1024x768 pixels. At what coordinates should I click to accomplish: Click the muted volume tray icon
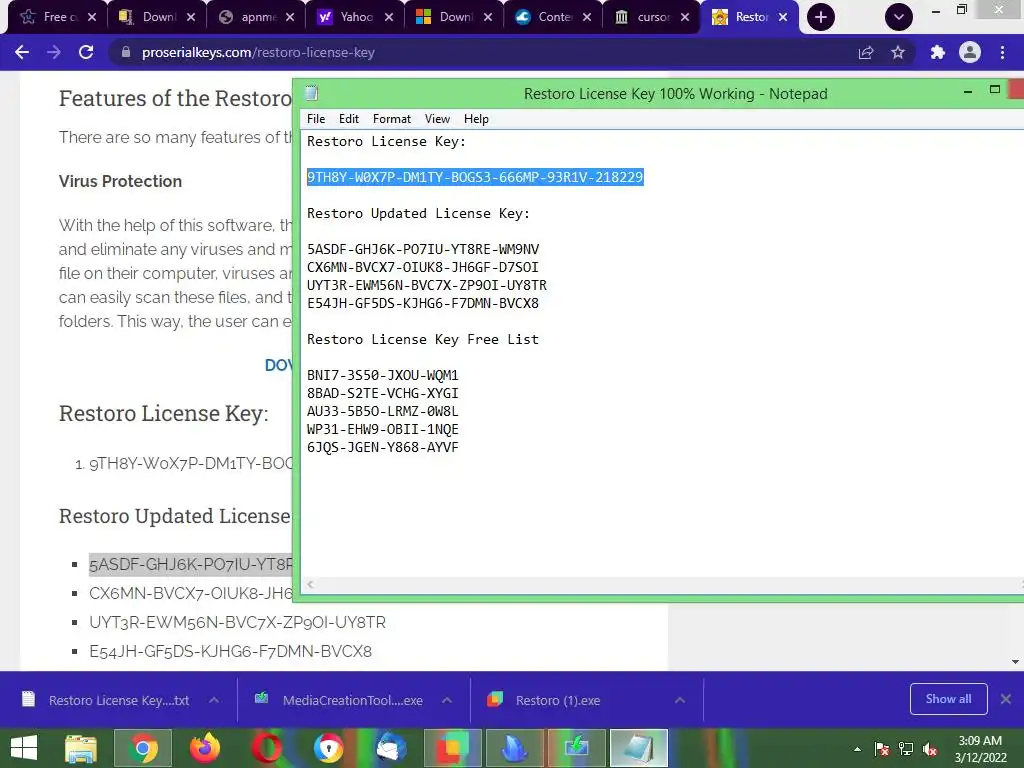coord(930,749)
